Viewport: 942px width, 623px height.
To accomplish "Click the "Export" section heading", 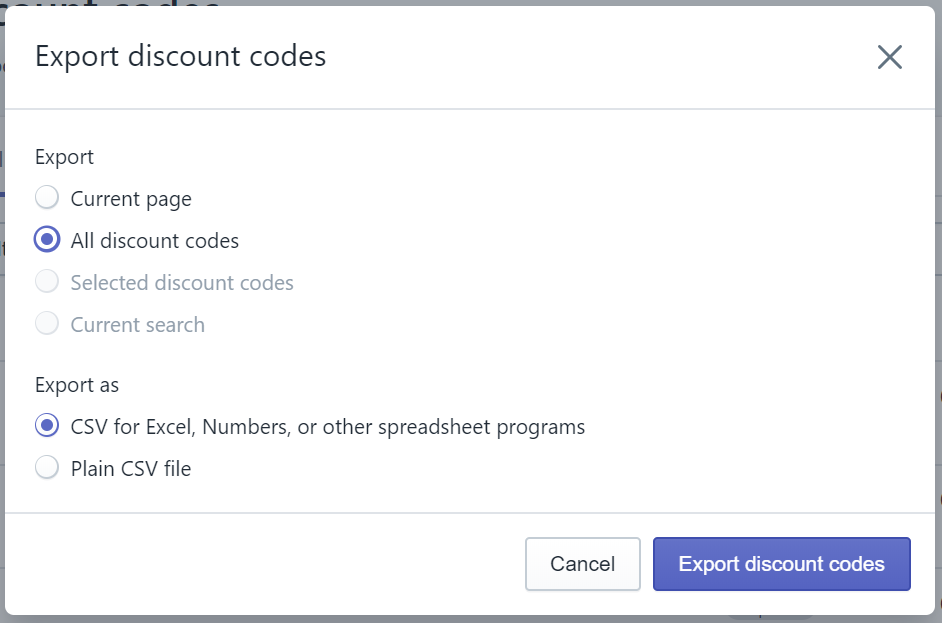I will tap(64, 157).
